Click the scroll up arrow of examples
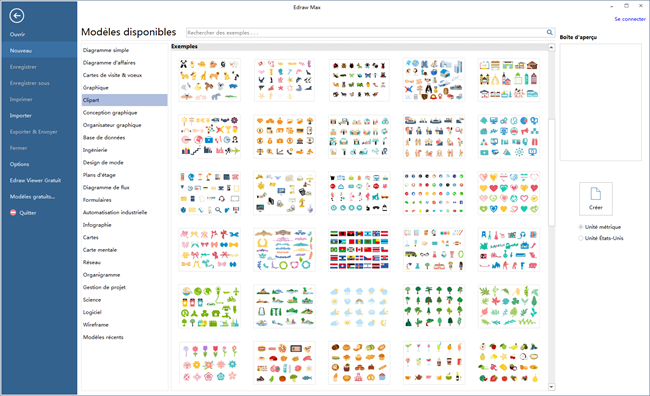This screenshot has height=396, width=650. tap(551, 47)
